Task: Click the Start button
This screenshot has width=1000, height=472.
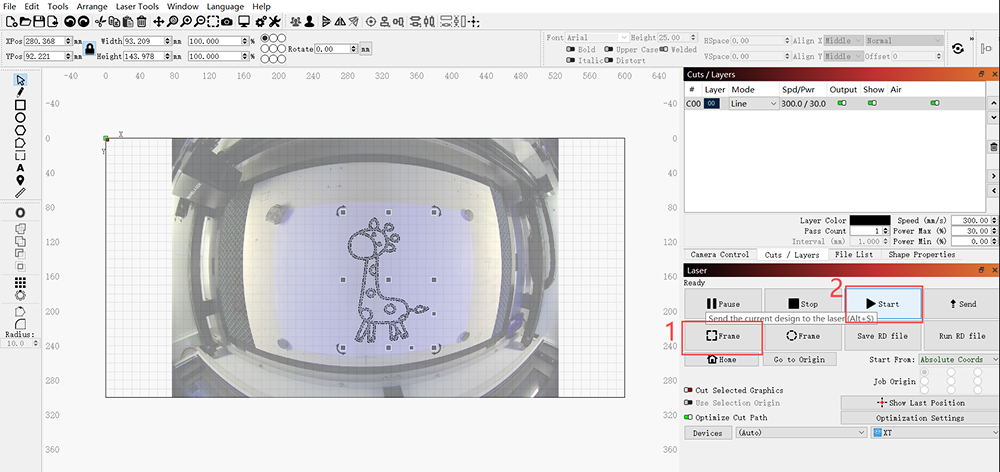Action: pyautogui.click(x=883, y=304)
